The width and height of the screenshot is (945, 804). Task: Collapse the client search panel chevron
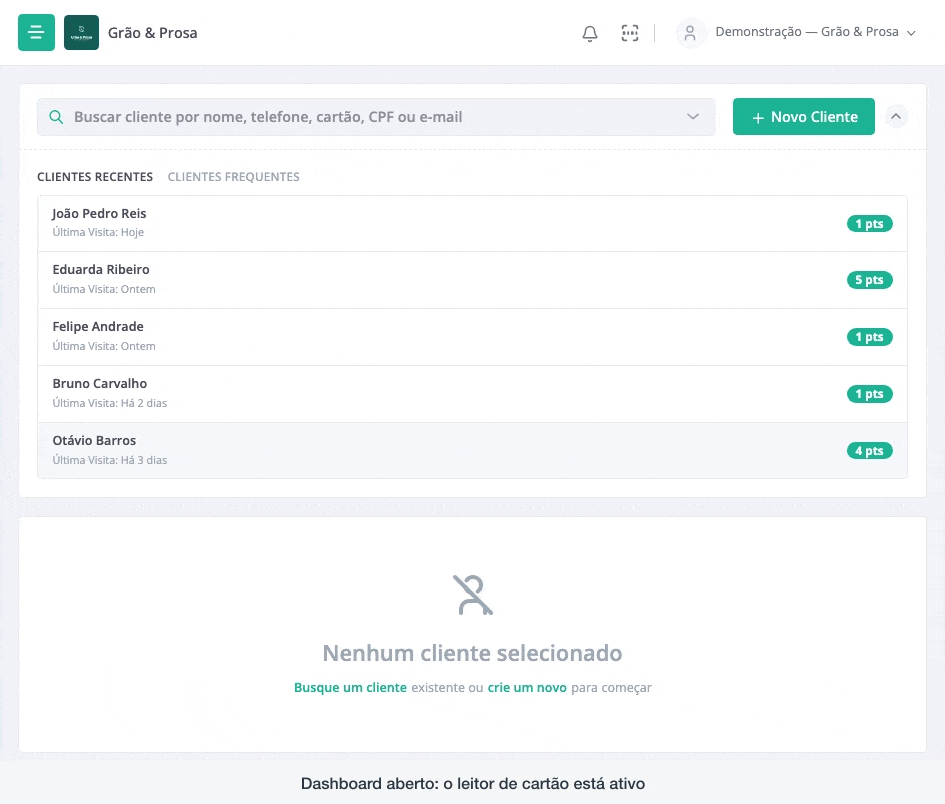tap(896, 116)
